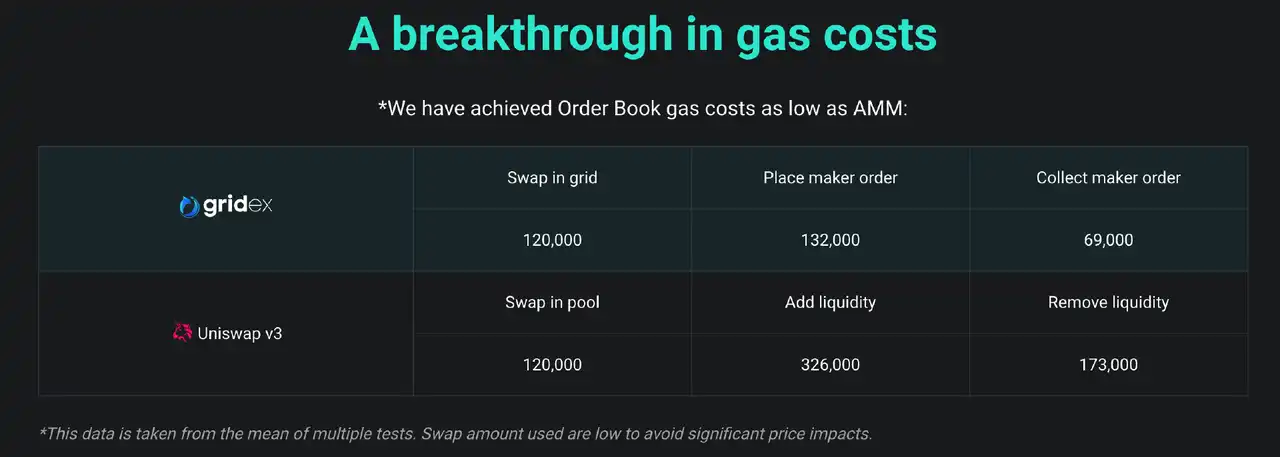Click the 'Remove liquidity' cell

[1108, 302]
